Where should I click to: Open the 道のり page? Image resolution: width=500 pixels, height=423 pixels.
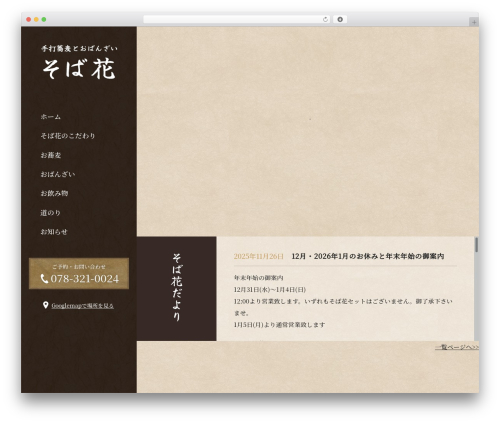pyautogui.click(x=50, y=213)
